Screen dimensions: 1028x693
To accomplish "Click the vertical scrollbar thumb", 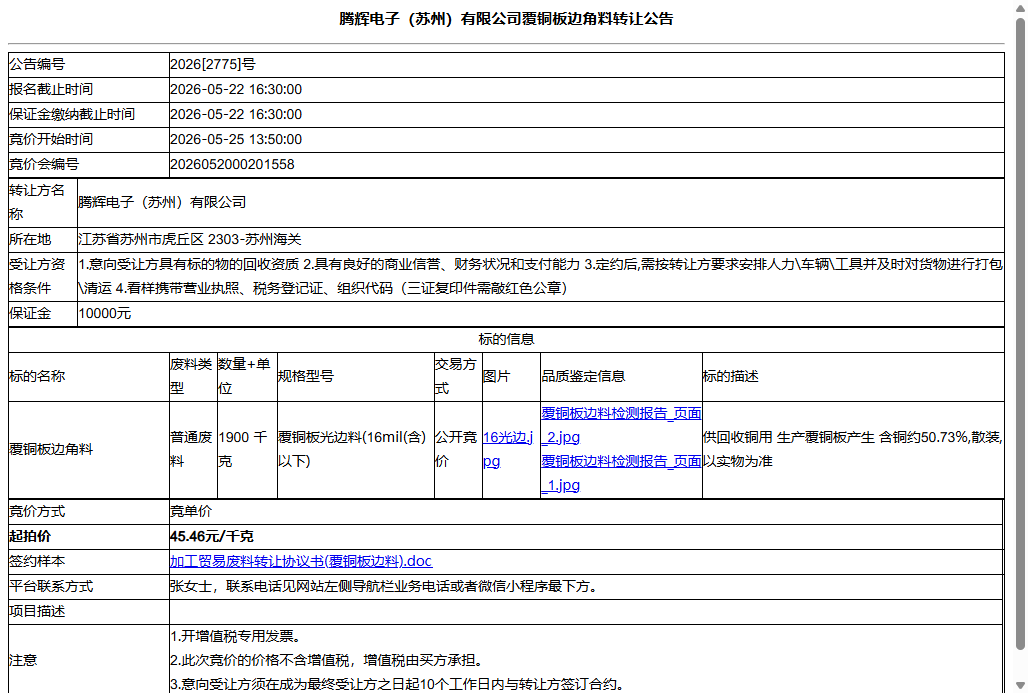I will pyautogui.click(x=1020, y=333).
